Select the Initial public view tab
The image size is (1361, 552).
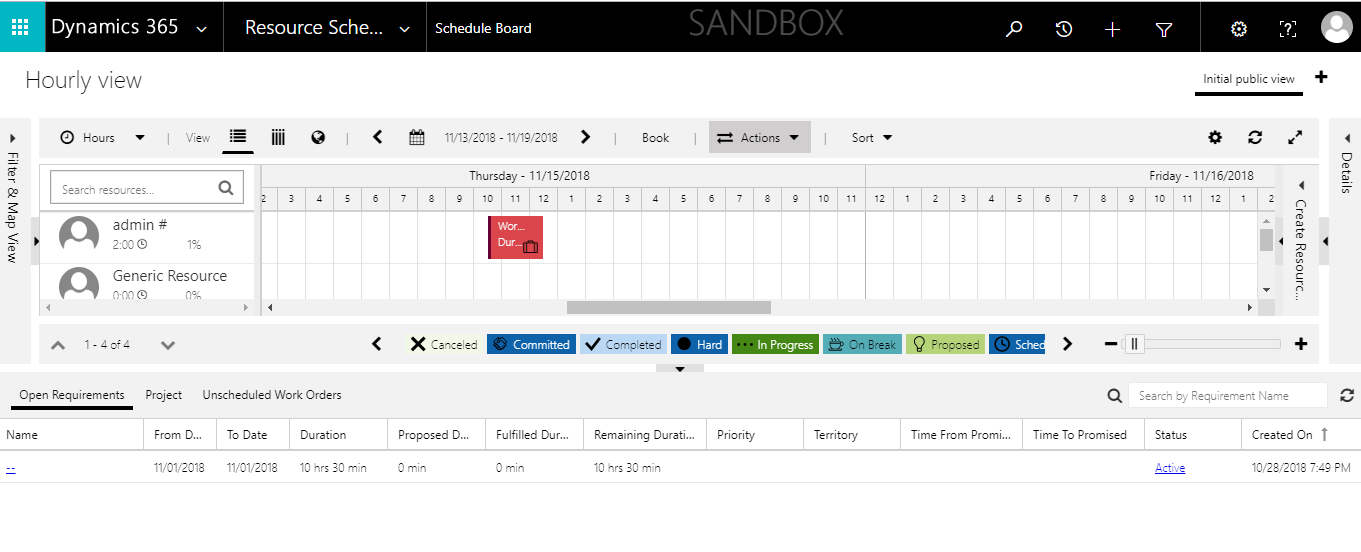(1249, 79)
